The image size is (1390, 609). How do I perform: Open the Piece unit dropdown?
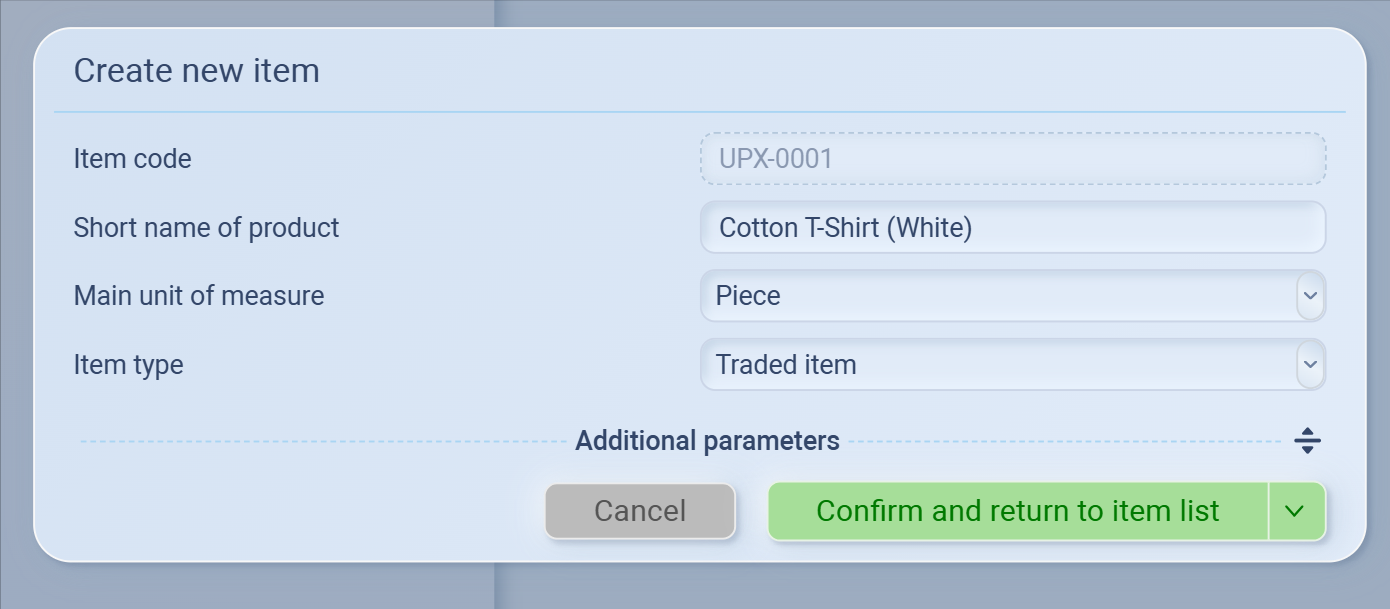1000,296
